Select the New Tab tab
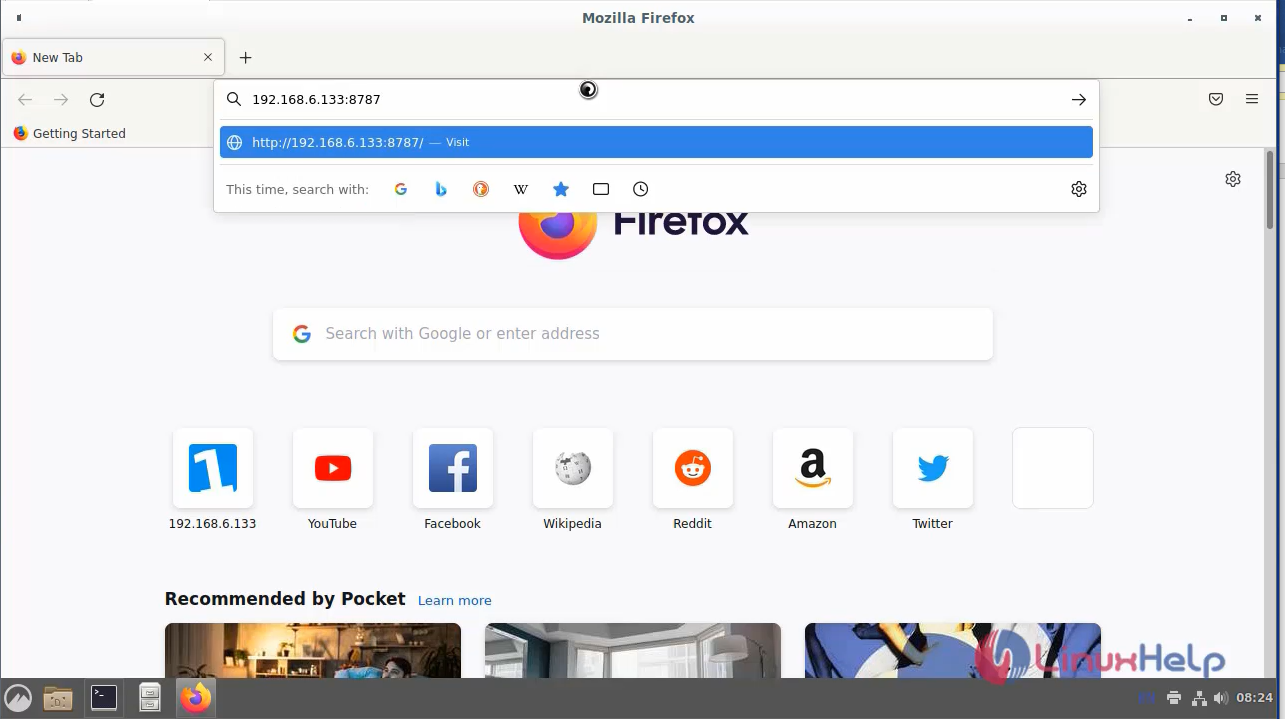Image resolution: width=1285 pixels, height=719 pixels. coord(113,57)
